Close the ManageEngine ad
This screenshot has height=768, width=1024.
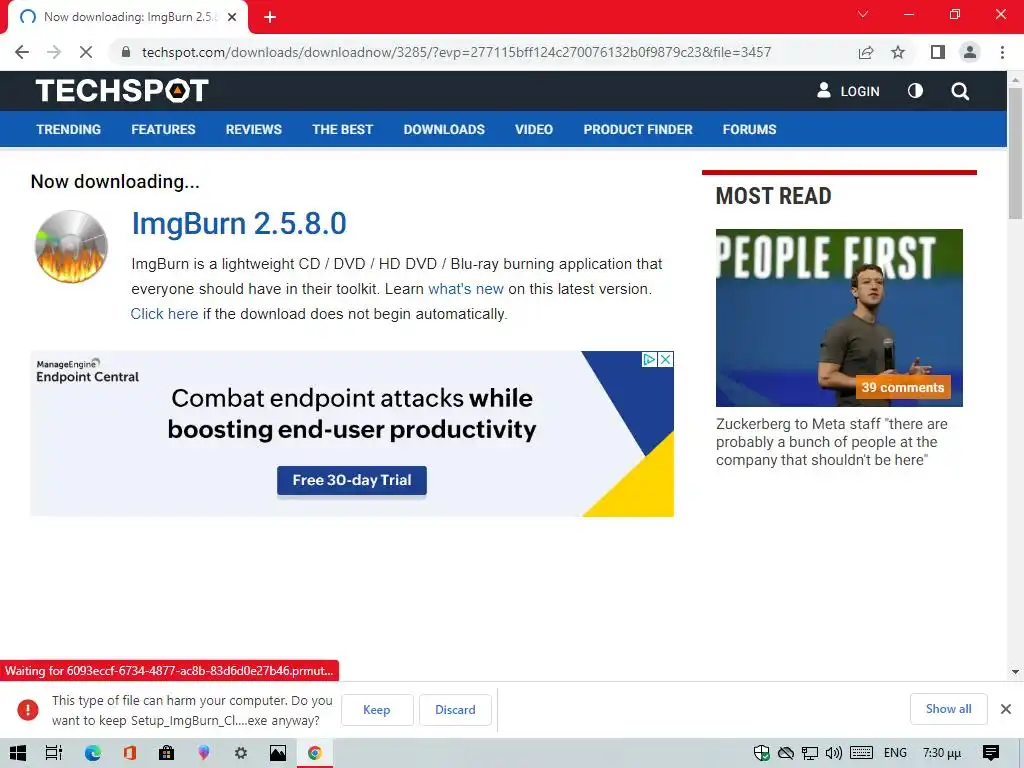click(665, 359)
